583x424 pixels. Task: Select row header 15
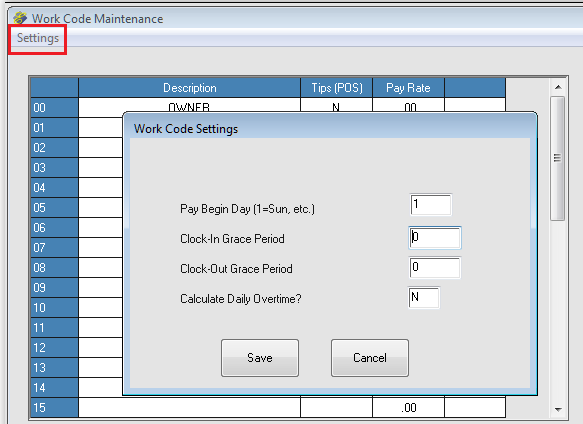pos(54,408)
